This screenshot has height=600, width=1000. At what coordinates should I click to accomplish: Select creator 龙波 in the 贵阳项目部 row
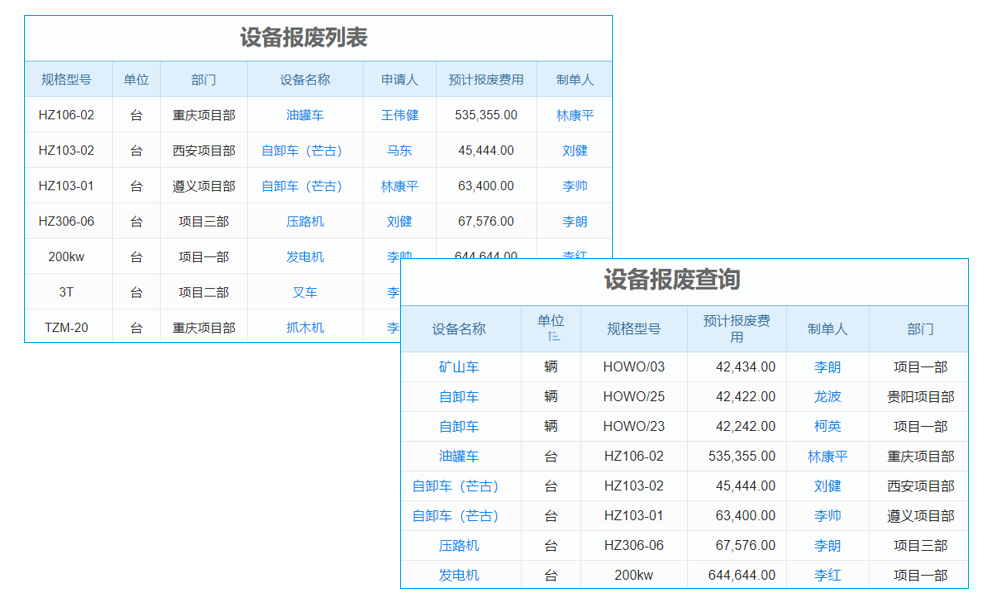pos(827,397)
